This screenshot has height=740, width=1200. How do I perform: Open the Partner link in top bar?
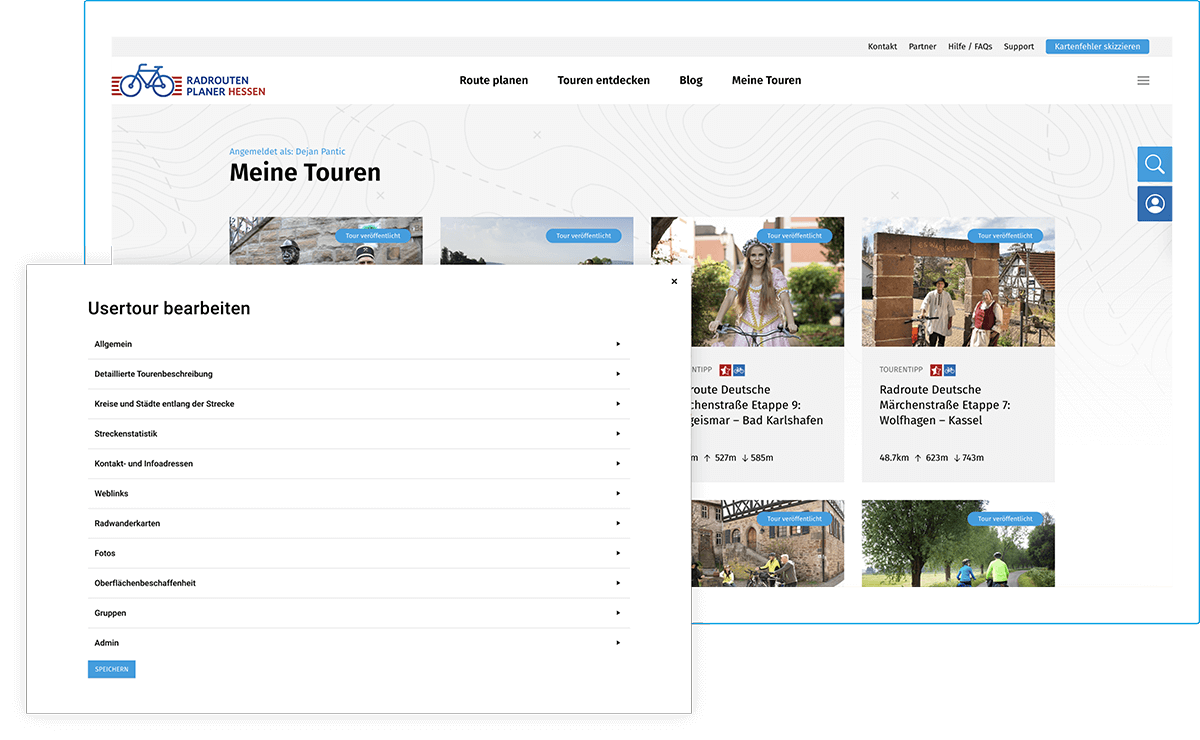[x=922, y=47]
